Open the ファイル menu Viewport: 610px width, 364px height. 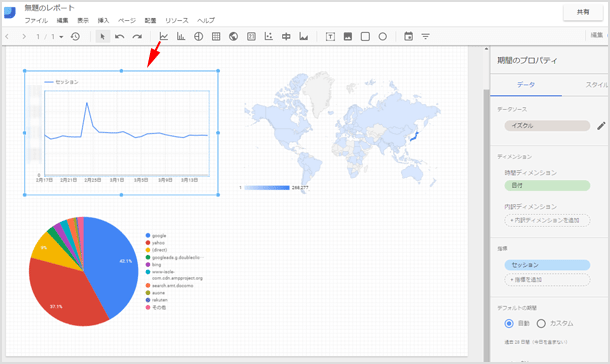point(36,21)
